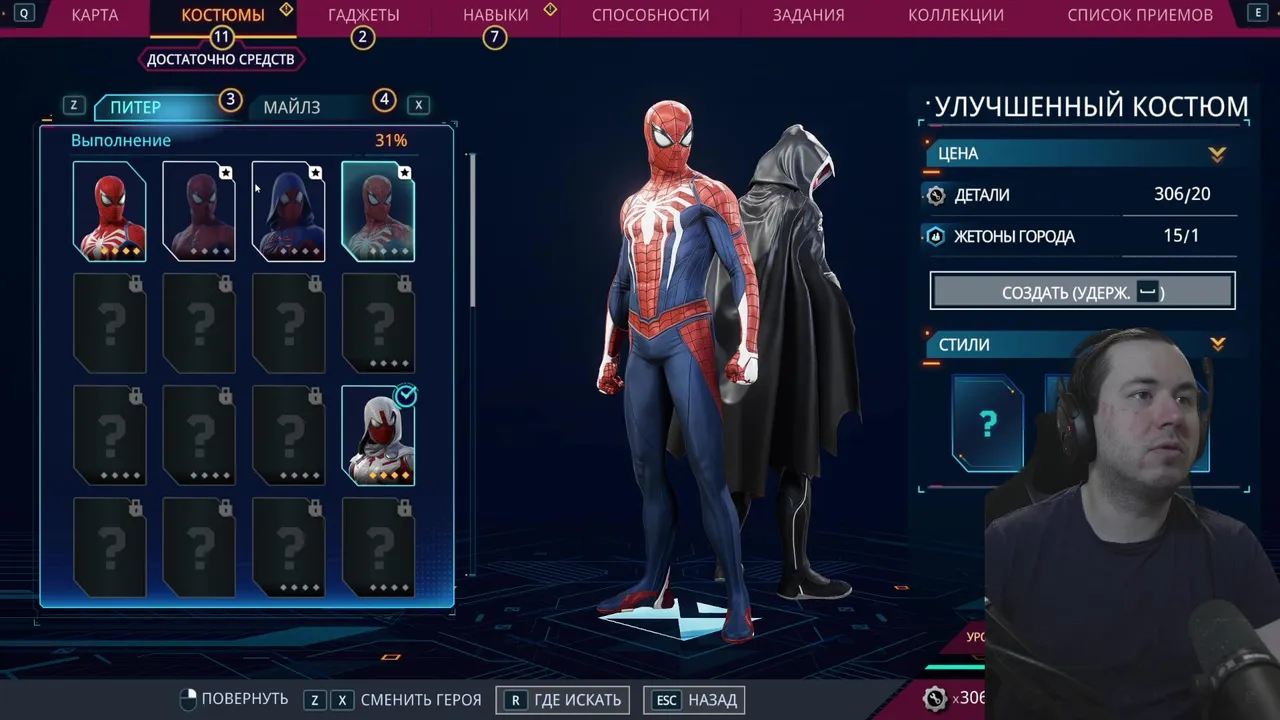The image size is (1280, 720).
Task: Click the ДОСТАТОЧНО СРЕДСТВ label
Action: tap(221, 60)
